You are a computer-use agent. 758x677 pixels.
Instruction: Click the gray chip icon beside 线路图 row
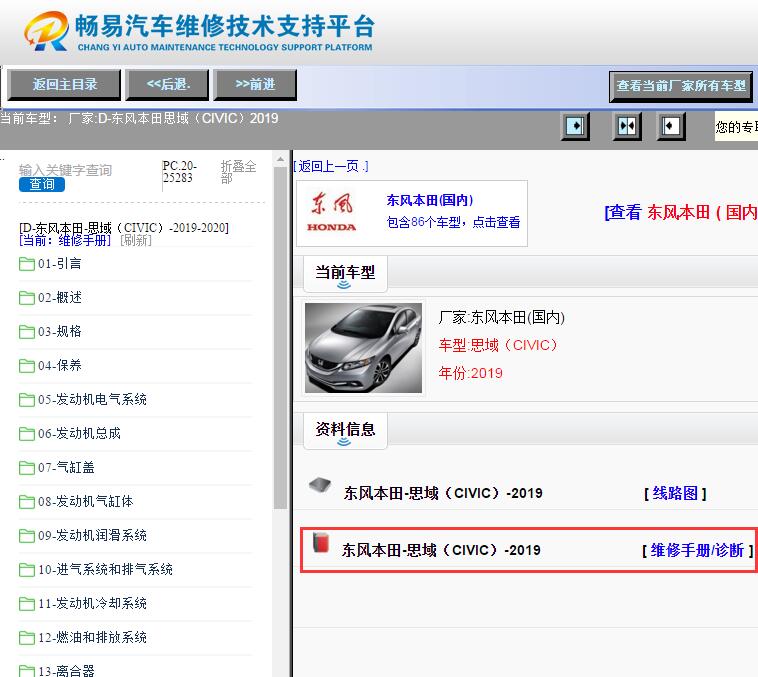pos(320,485)
